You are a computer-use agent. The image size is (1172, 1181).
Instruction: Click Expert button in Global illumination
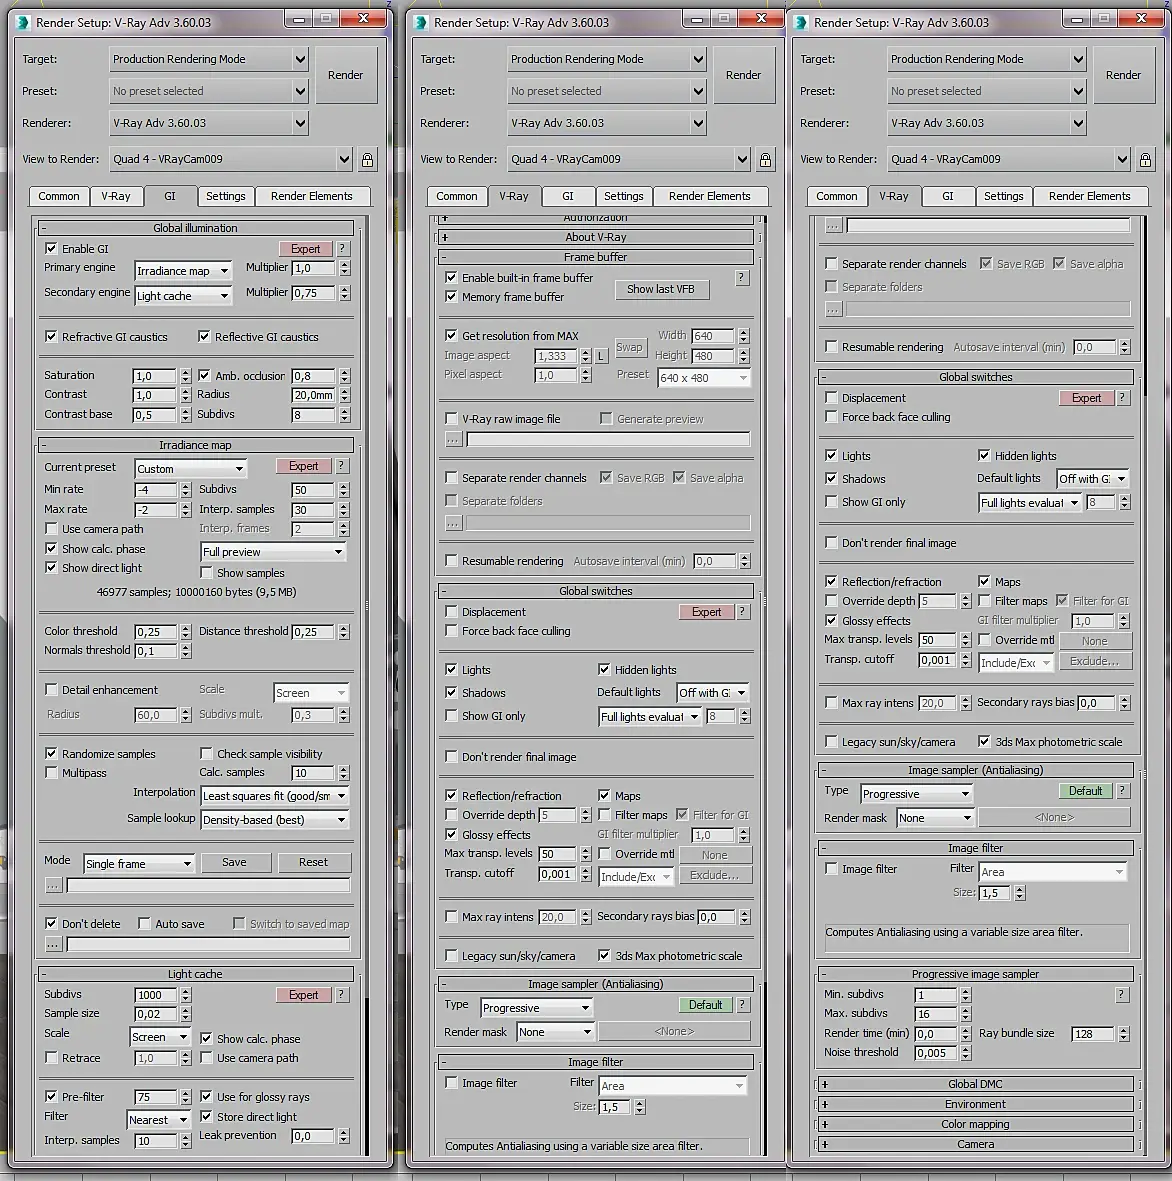coord(306,249)
